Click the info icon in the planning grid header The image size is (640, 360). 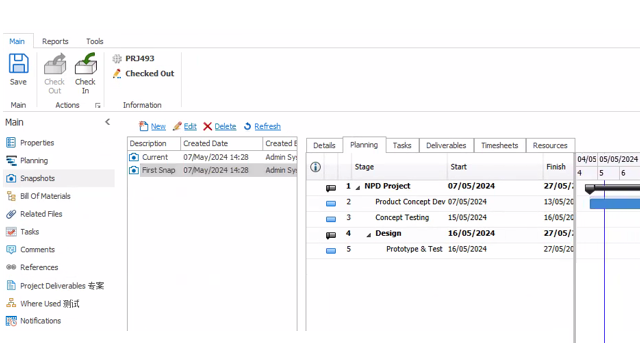coord(316,167)
